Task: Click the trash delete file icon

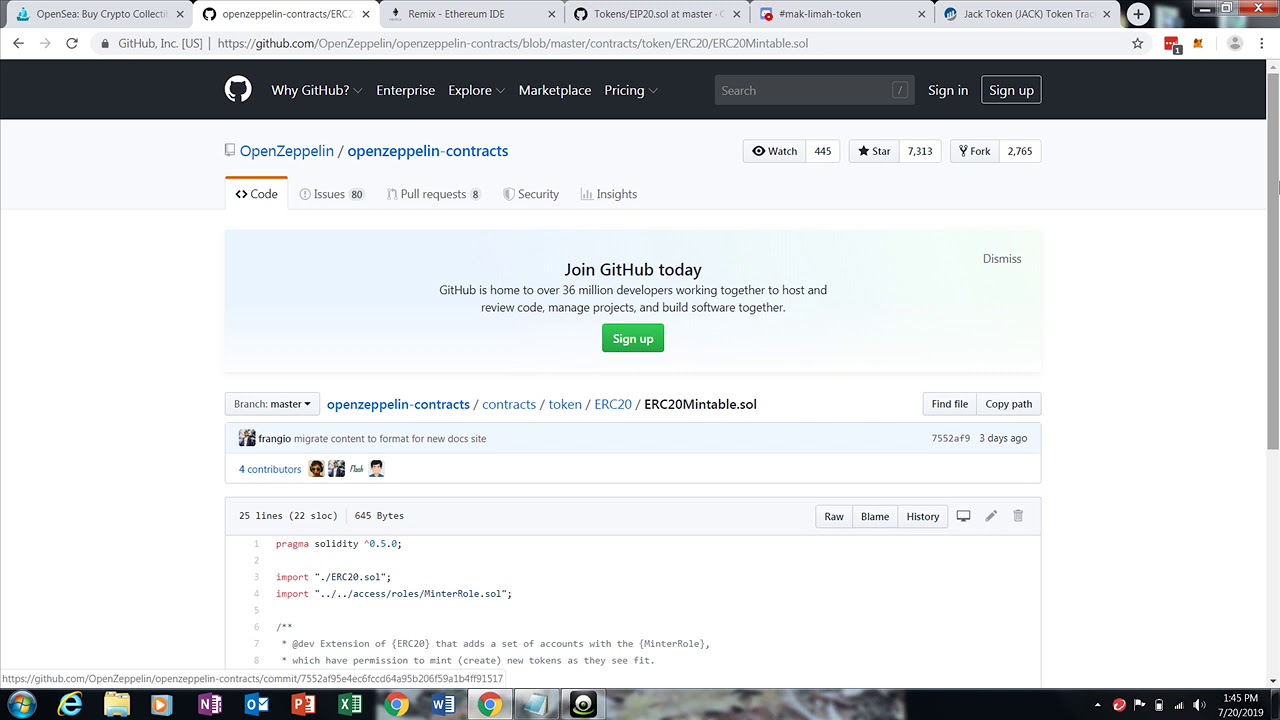Action: tap(1018, 516)
